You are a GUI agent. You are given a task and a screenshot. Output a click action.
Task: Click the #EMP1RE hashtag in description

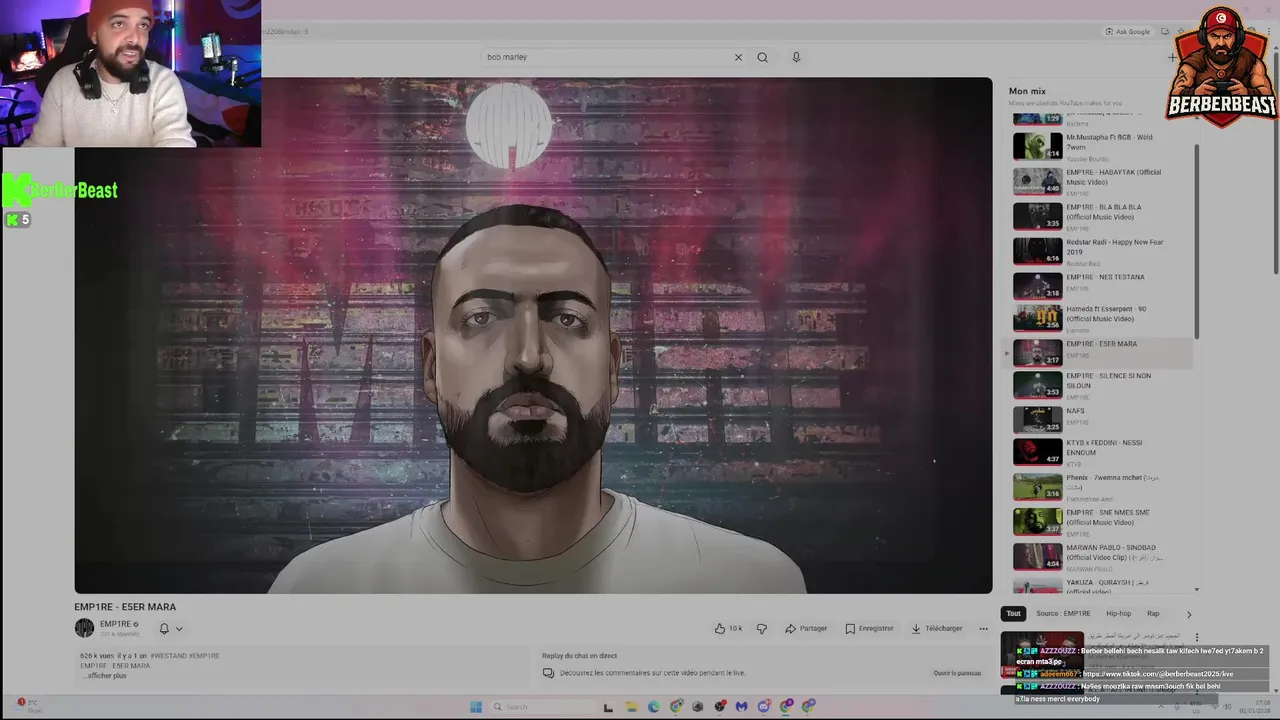204,656
